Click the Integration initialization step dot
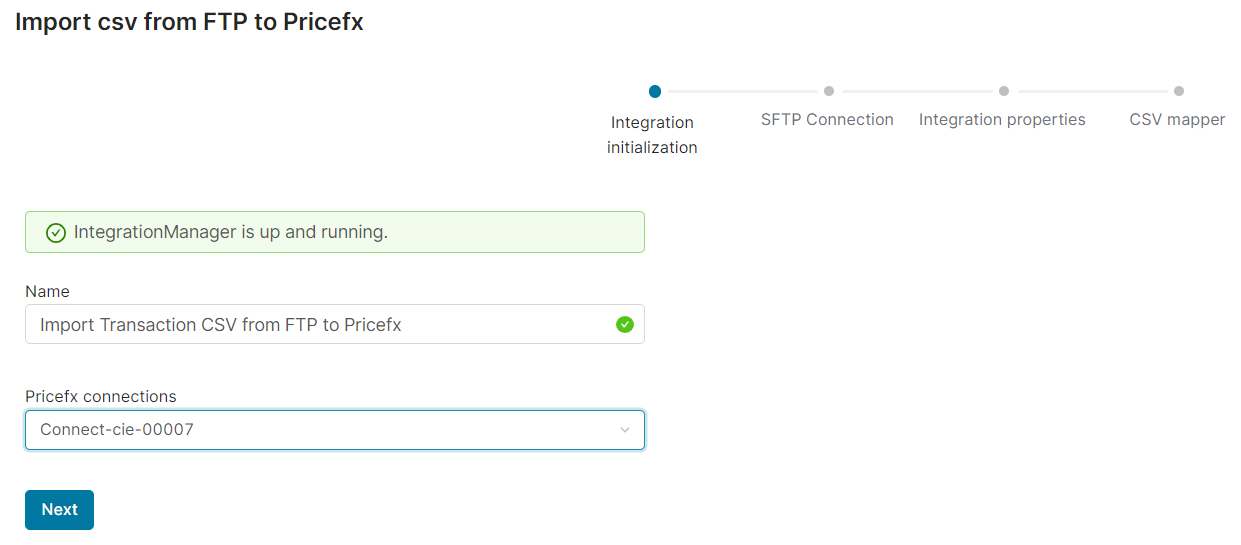 pos(655,91)
